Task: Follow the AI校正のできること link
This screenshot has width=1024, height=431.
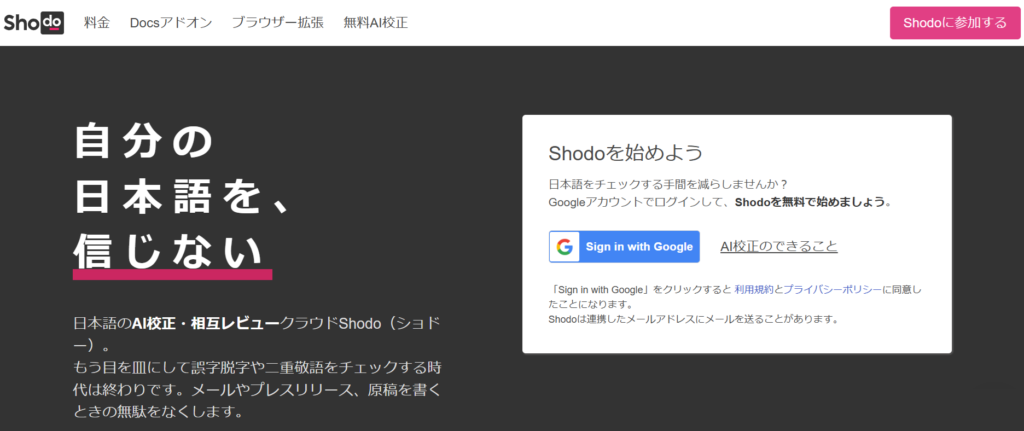Action: [778, 246]
